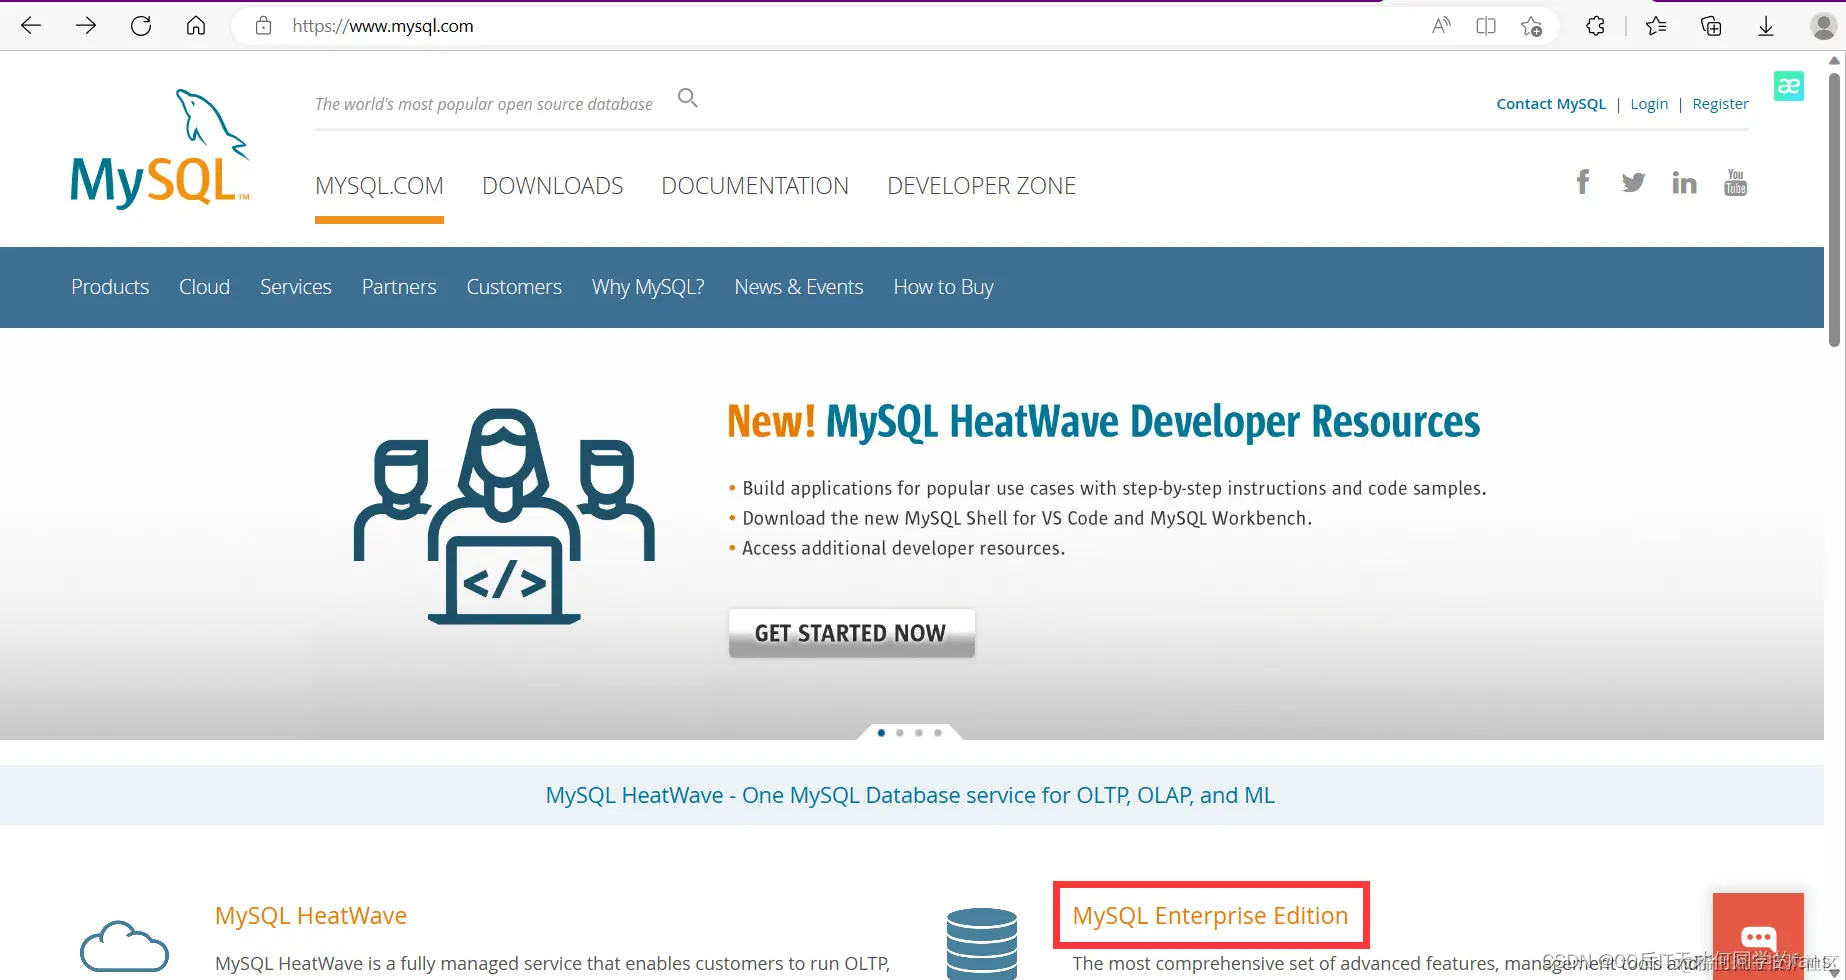Screen dimensions: 1846x980
Task: Open the News & Events menu item
Action: (798, 287)
